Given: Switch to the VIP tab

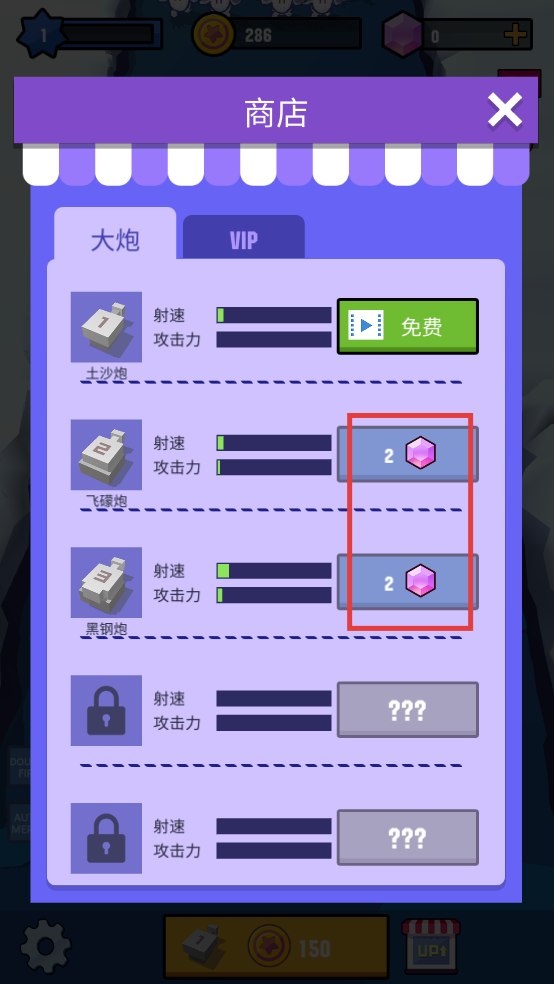Looking at the screenshot, I should 243,238.
